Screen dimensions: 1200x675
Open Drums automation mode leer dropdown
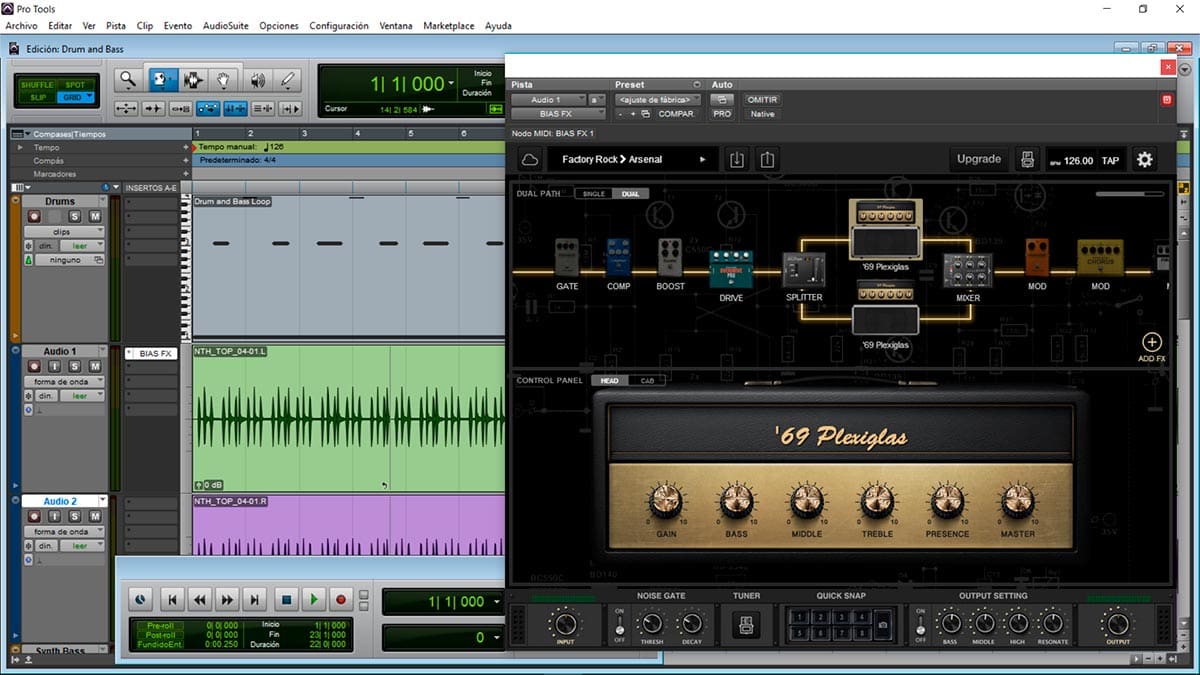click(x=81, y=245)
